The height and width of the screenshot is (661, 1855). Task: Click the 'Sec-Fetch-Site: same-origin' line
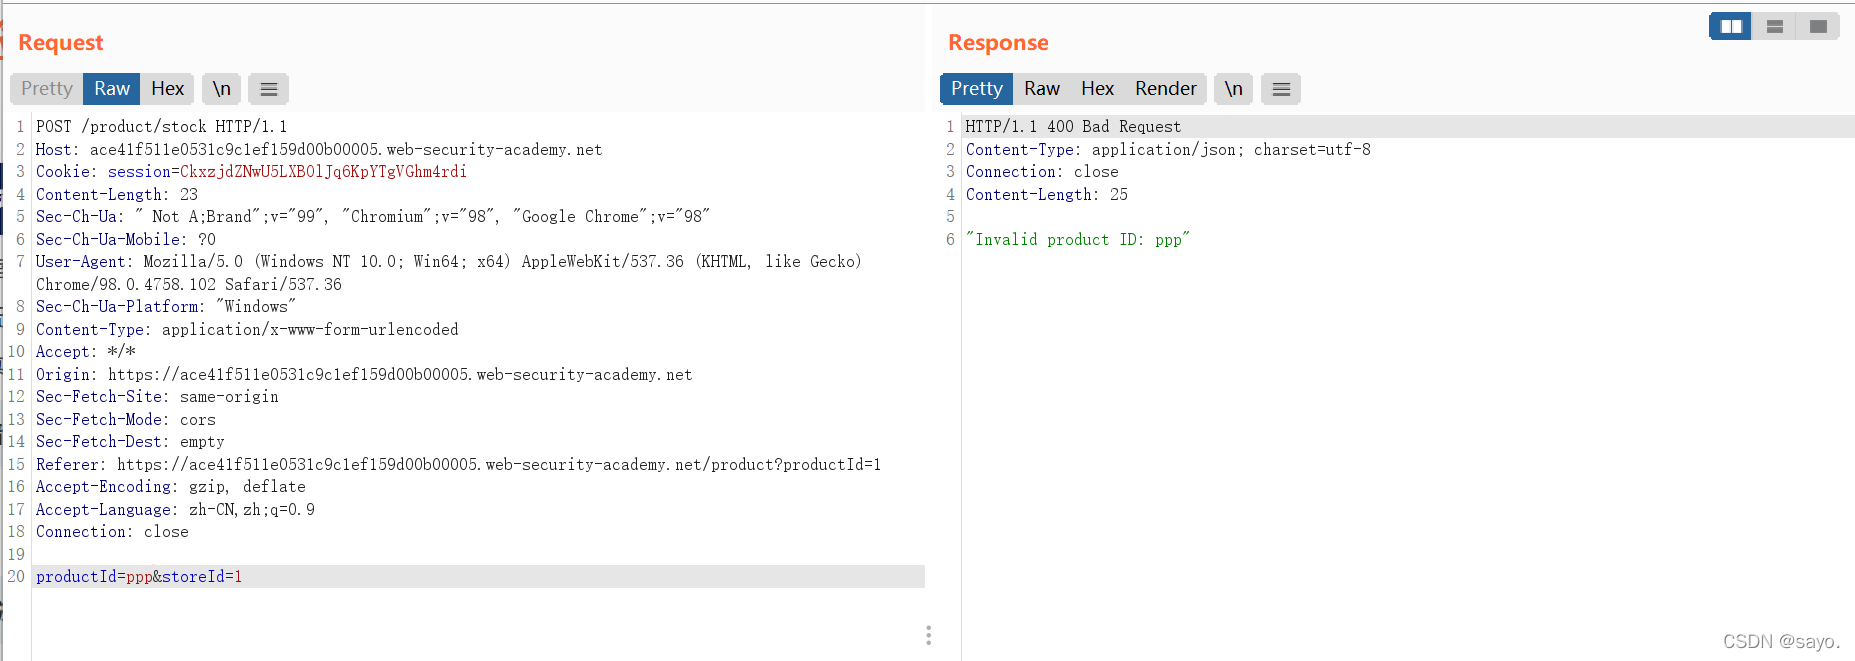click(x=157, y=397)
